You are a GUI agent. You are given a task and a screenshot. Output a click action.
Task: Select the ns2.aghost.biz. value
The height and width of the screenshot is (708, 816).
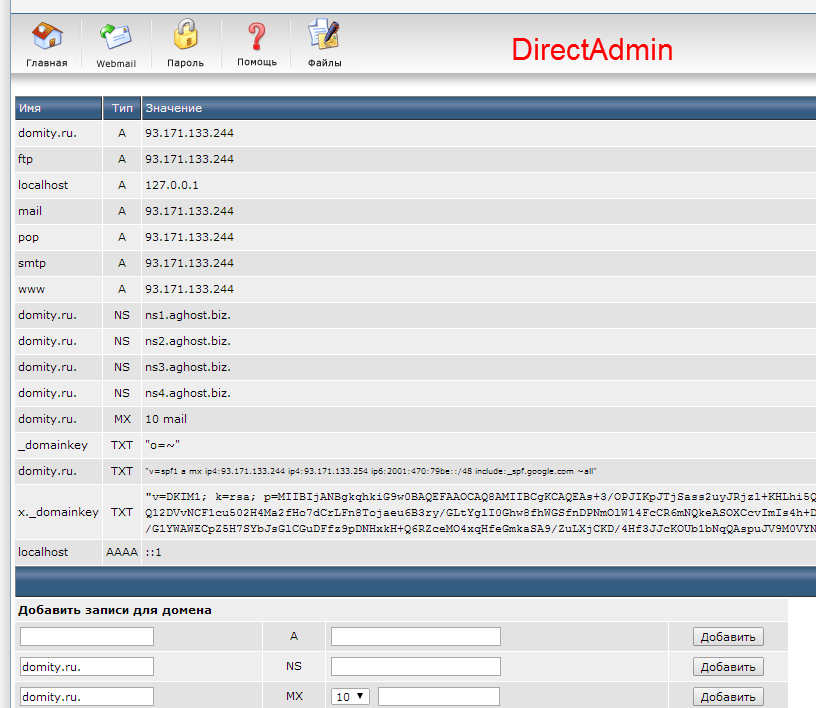pos(188,342)
